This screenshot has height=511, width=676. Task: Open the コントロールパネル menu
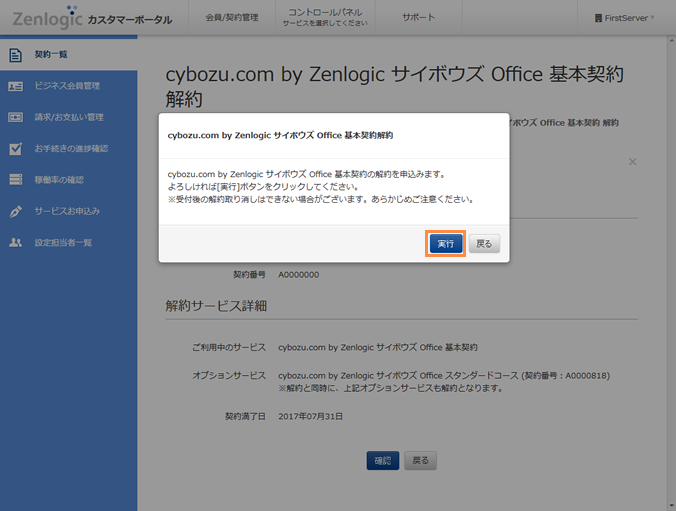(x=325, y=17)
